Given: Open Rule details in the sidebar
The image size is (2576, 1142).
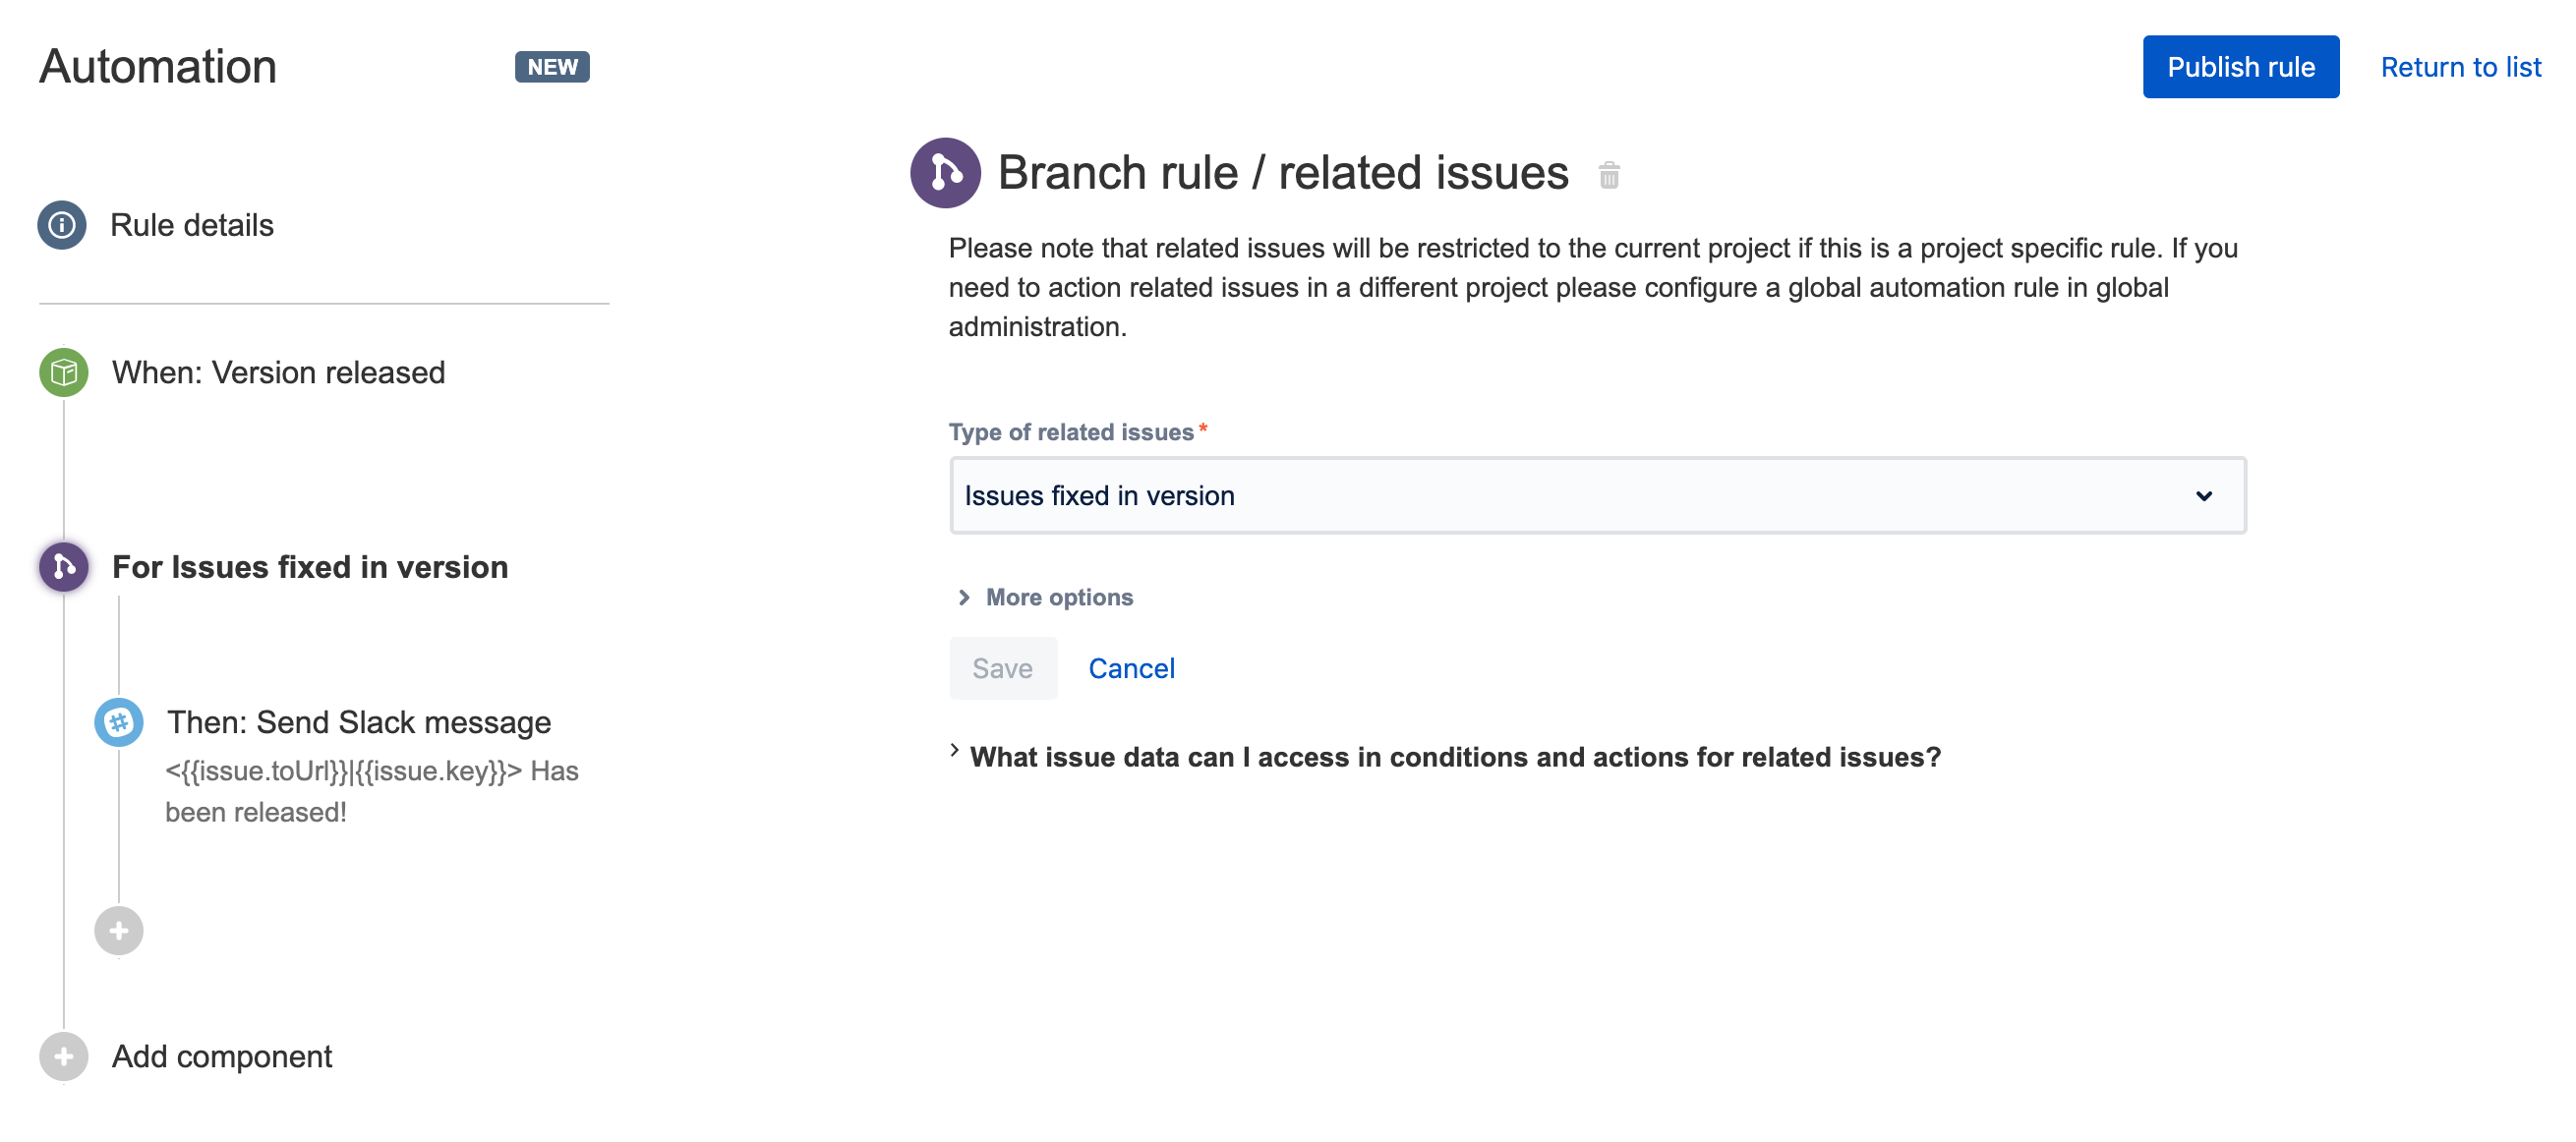Looking at the screenshot, I should pyautogui.click(x=192, y=225).
